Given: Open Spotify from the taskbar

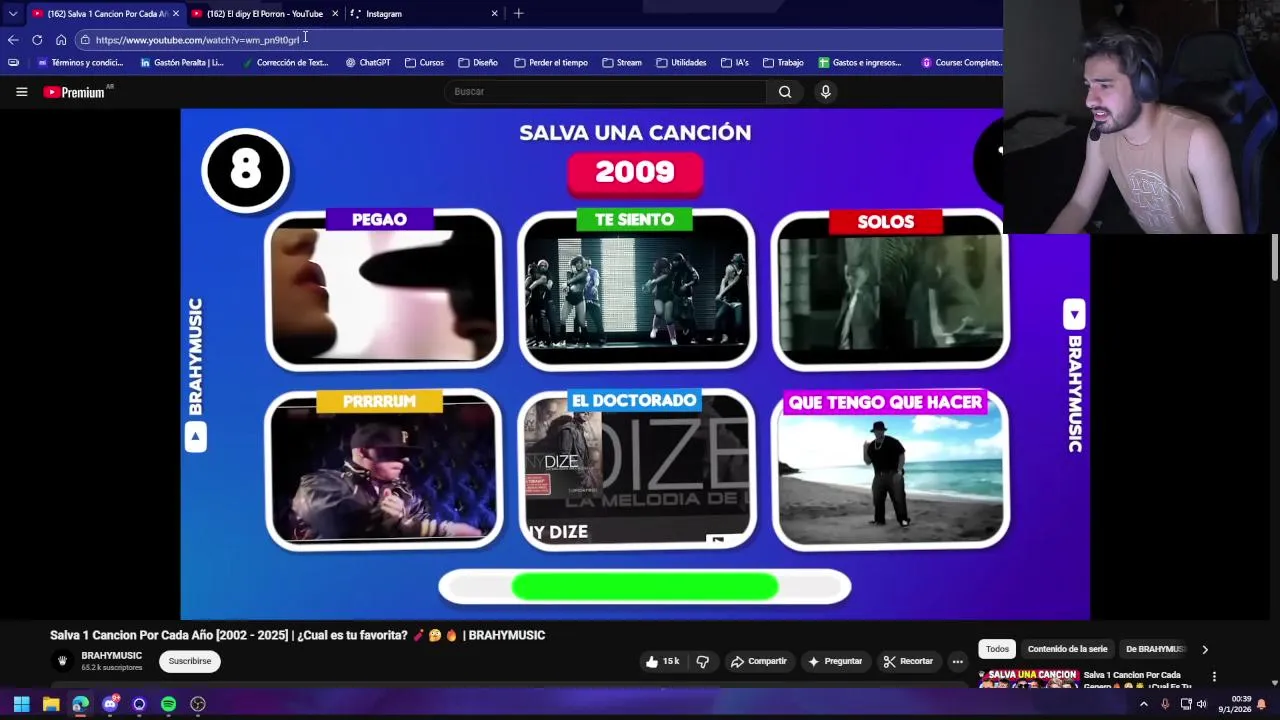Looking at the screenshot, I should point(168,704).
